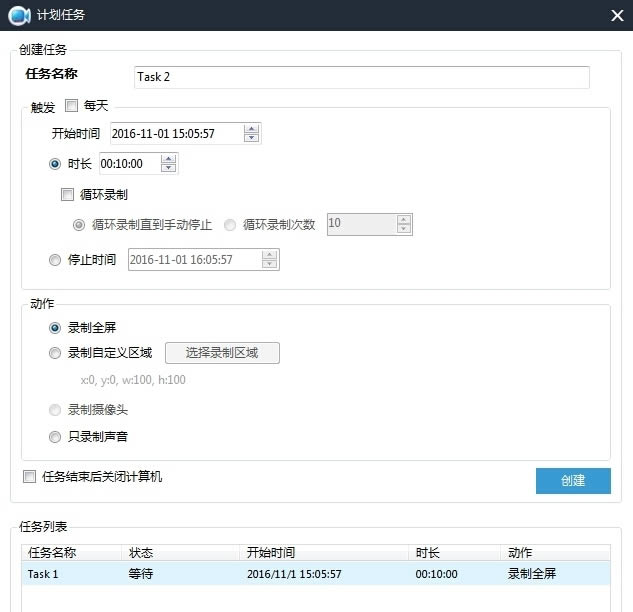Toggle the 循环录制 loop recording checkbox
633x612 pixels.
click(x=67, y=195)
